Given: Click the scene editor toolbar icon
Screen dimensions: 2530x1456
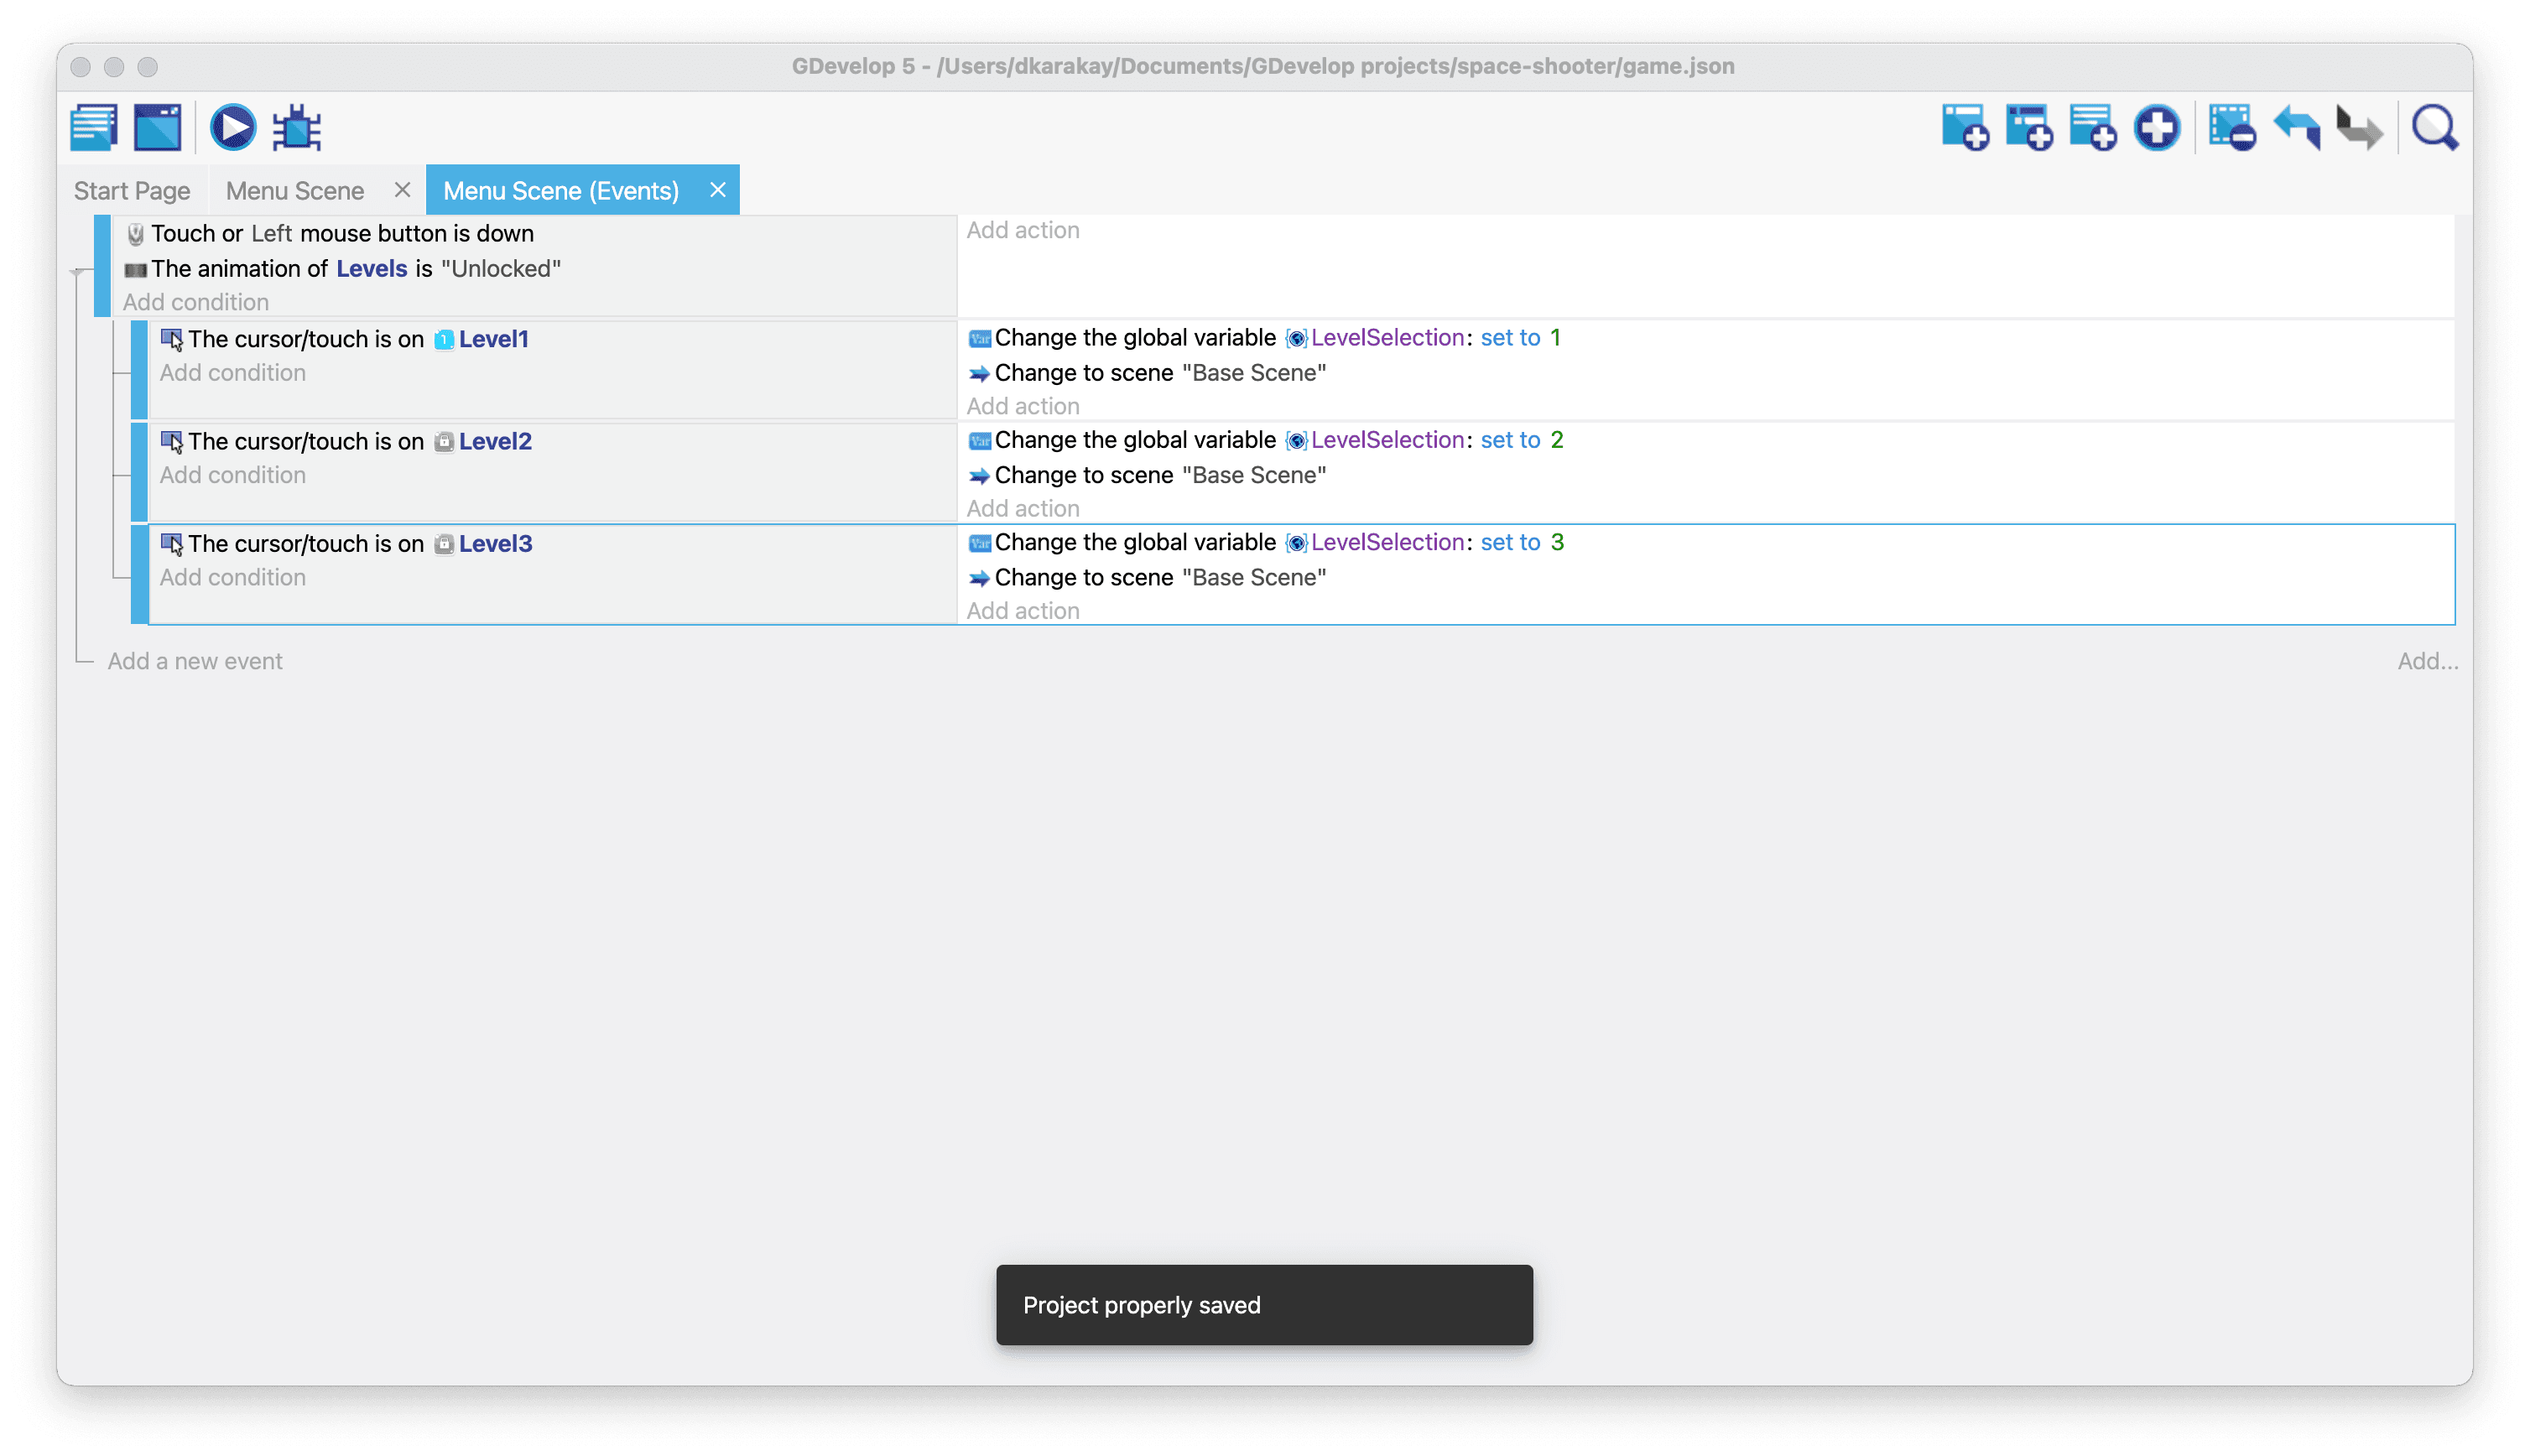Looking at the screenshot, I should [158, 128].
